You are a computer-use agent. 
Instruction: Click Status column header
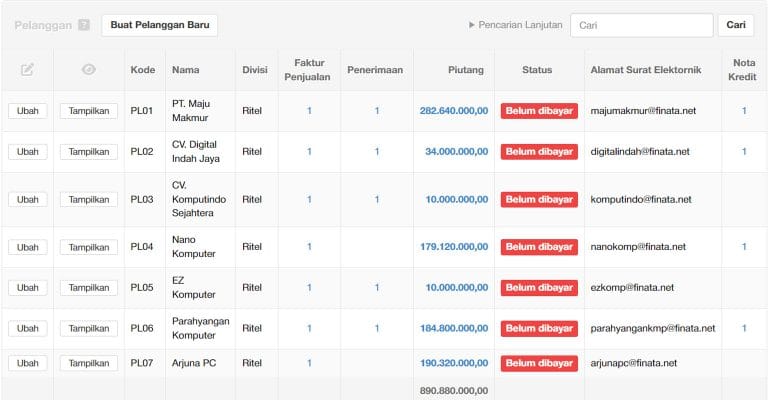pos(537,70)
